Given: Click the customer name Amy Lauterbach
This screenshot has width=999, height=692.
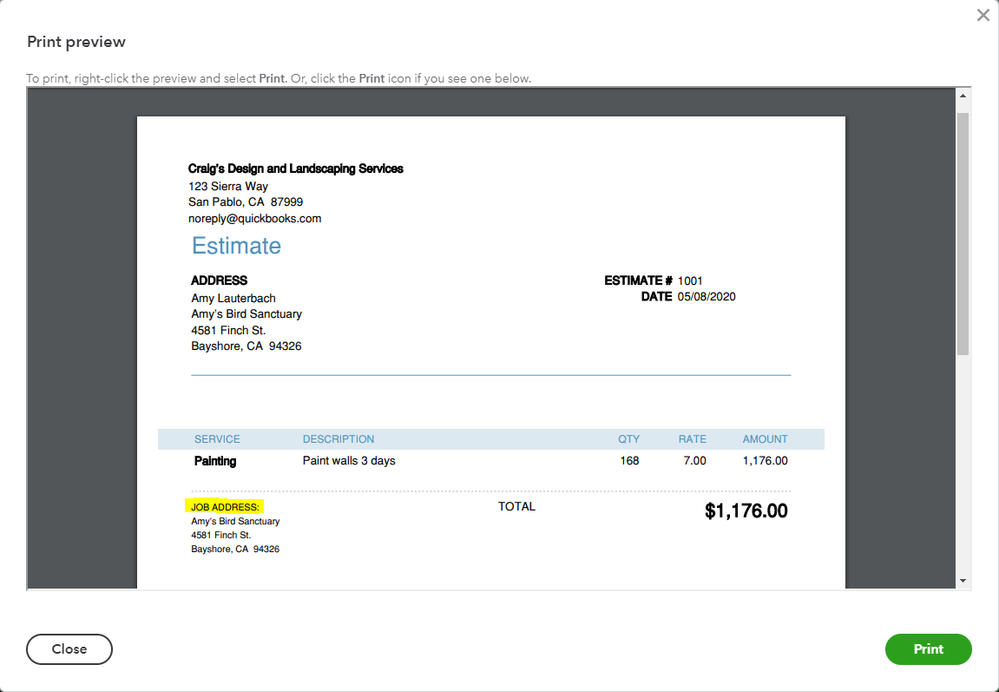Looking at the screenshot, I should point(233,298).
